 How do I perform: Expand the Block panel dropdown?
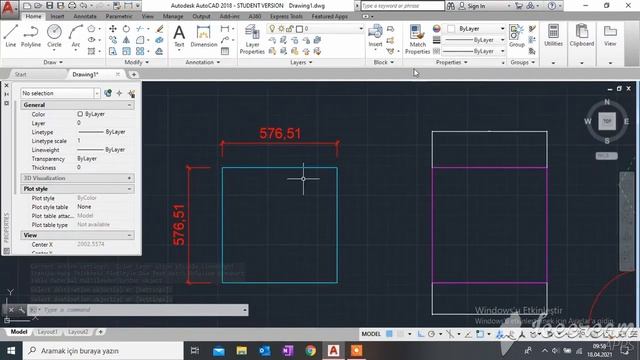pyautogui.click(x=384, y=62)
